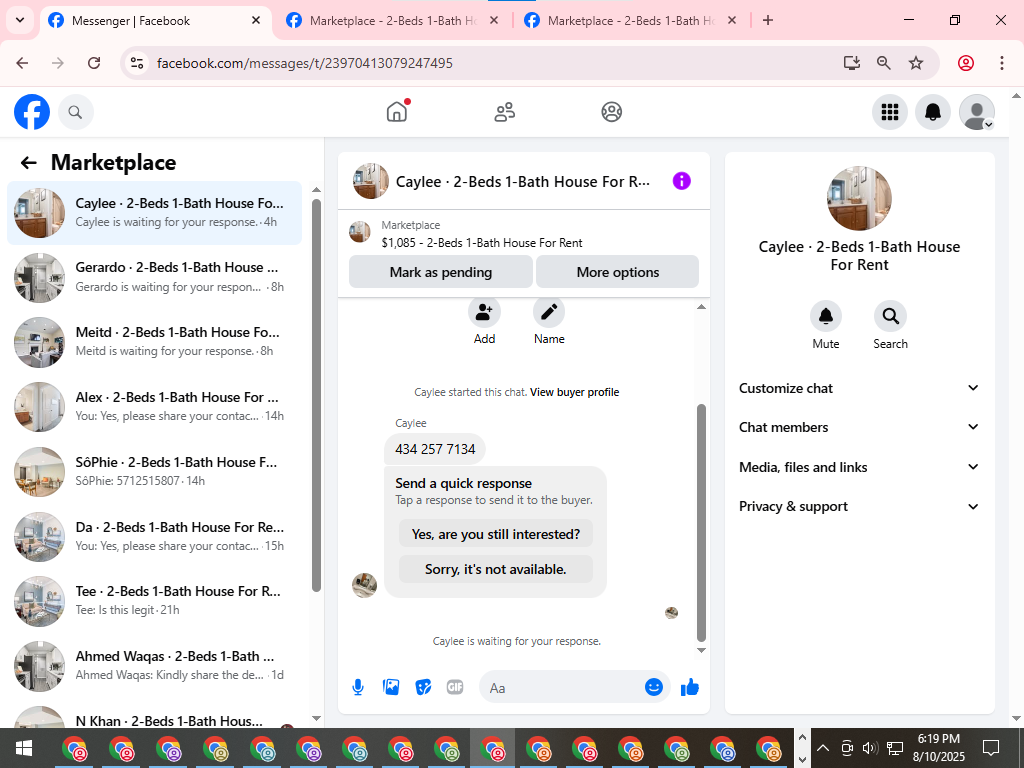Image resolution: width=1024 pixels, height=768 pixels.
Task: Open the Groups icon in the top navigation
Action: tap(611, 112)
